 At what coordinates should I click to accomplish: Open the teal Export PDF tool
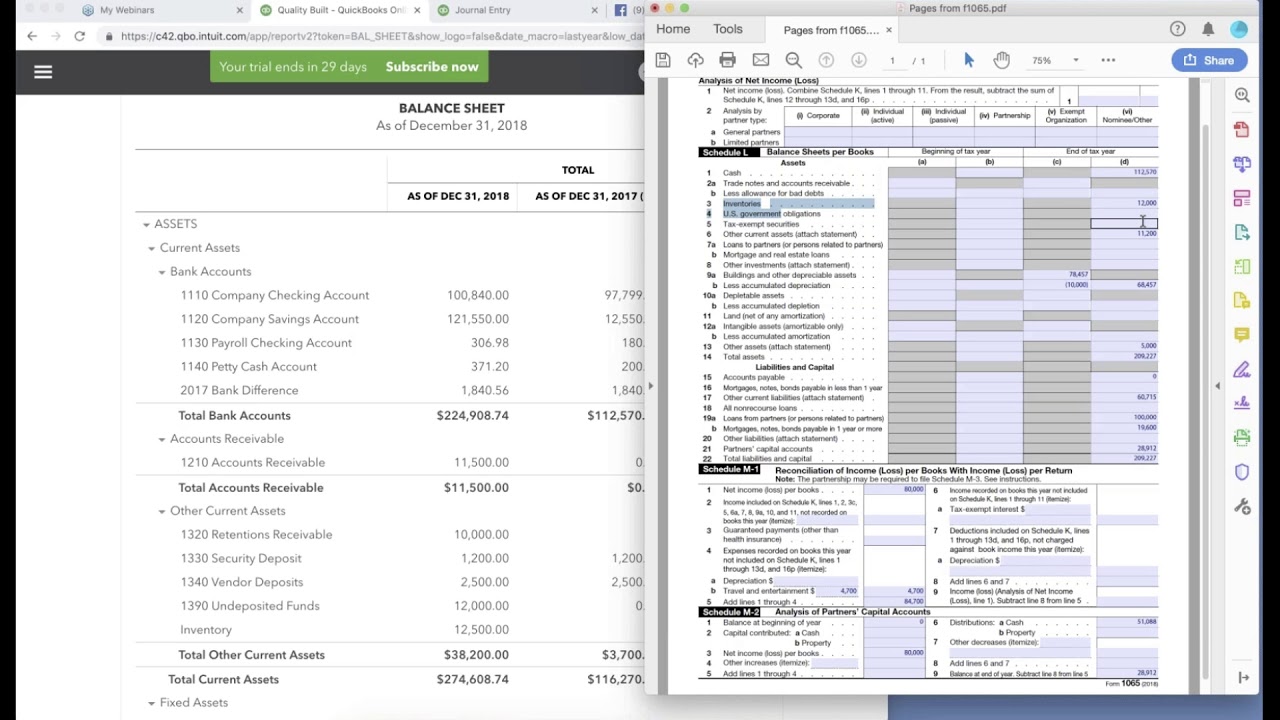1242,232
